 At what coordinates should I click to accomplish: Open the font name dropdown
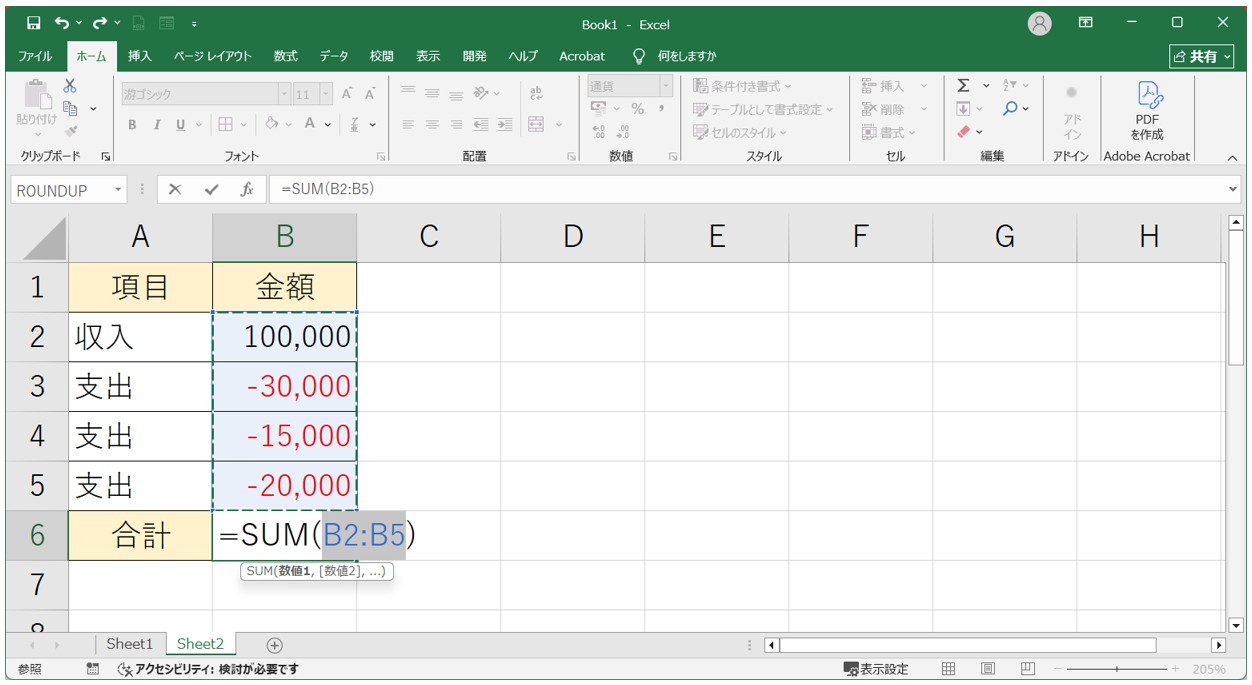(284, 94)
